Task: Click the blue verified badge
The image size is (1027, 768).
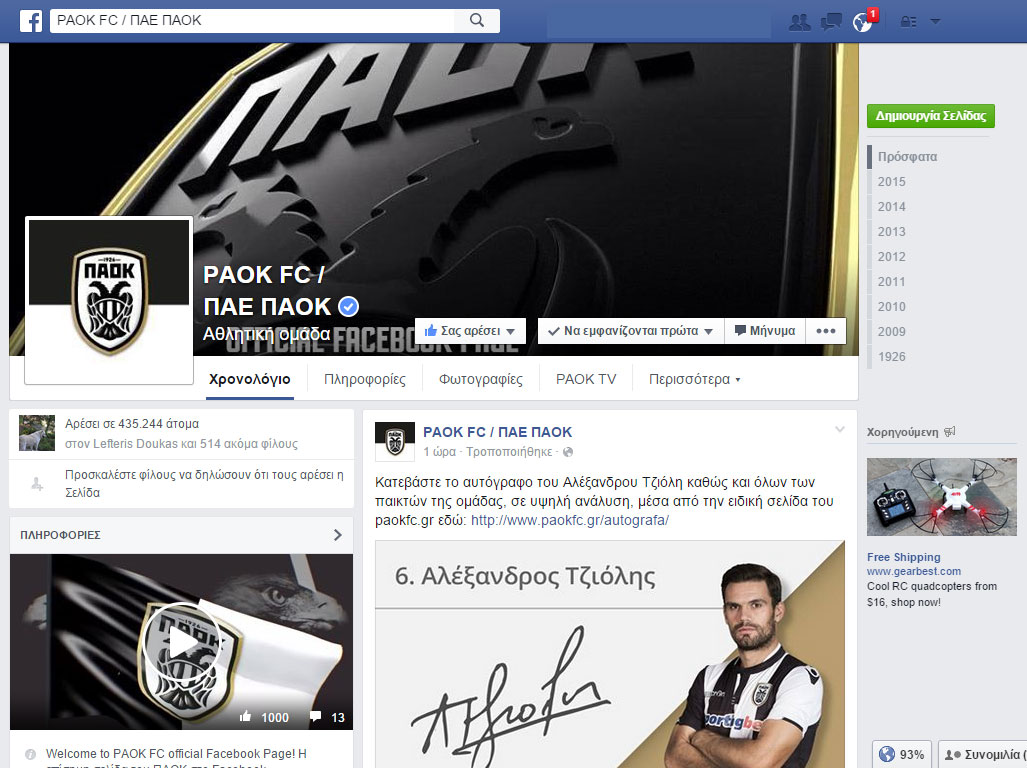Action: pyautogui.click(x=348, y=306)
